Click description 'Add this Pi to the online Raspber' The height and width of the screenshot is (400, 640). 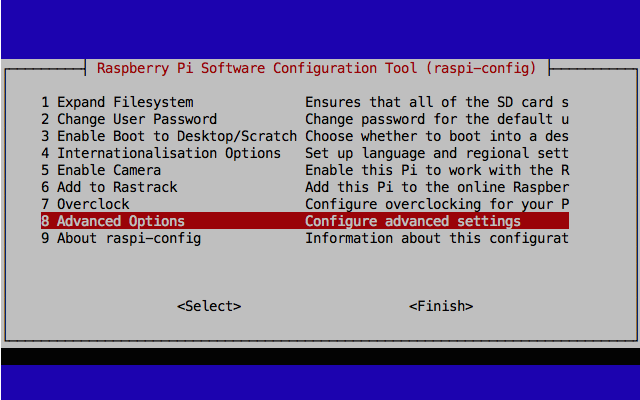click(x=437, y=187)
